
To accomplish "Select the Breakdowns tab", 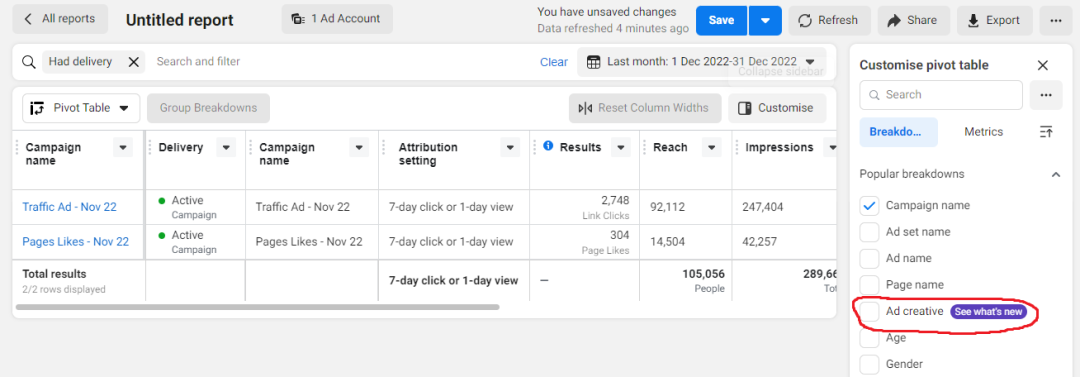I will pyautogui.click(x=898, y=132).
